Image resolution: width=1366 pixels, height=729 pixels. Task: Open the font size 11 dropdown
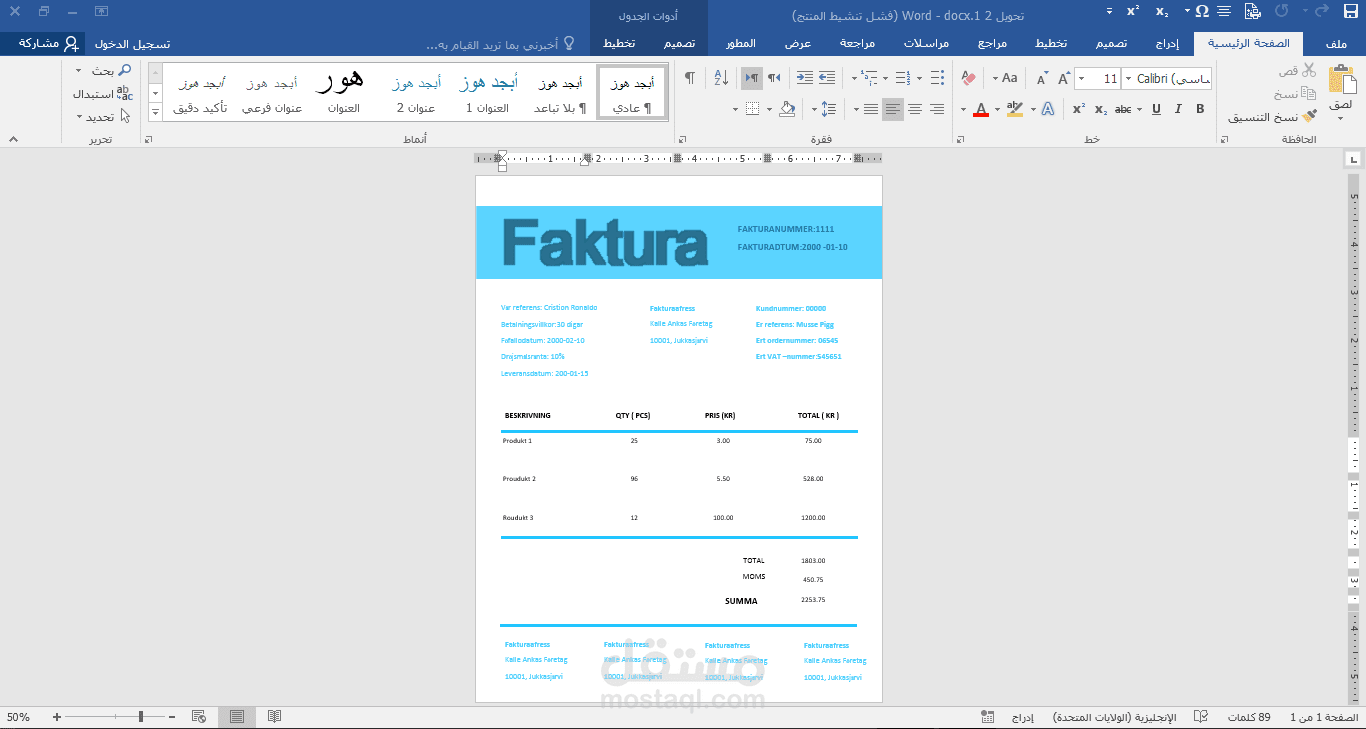(1082, 79)
